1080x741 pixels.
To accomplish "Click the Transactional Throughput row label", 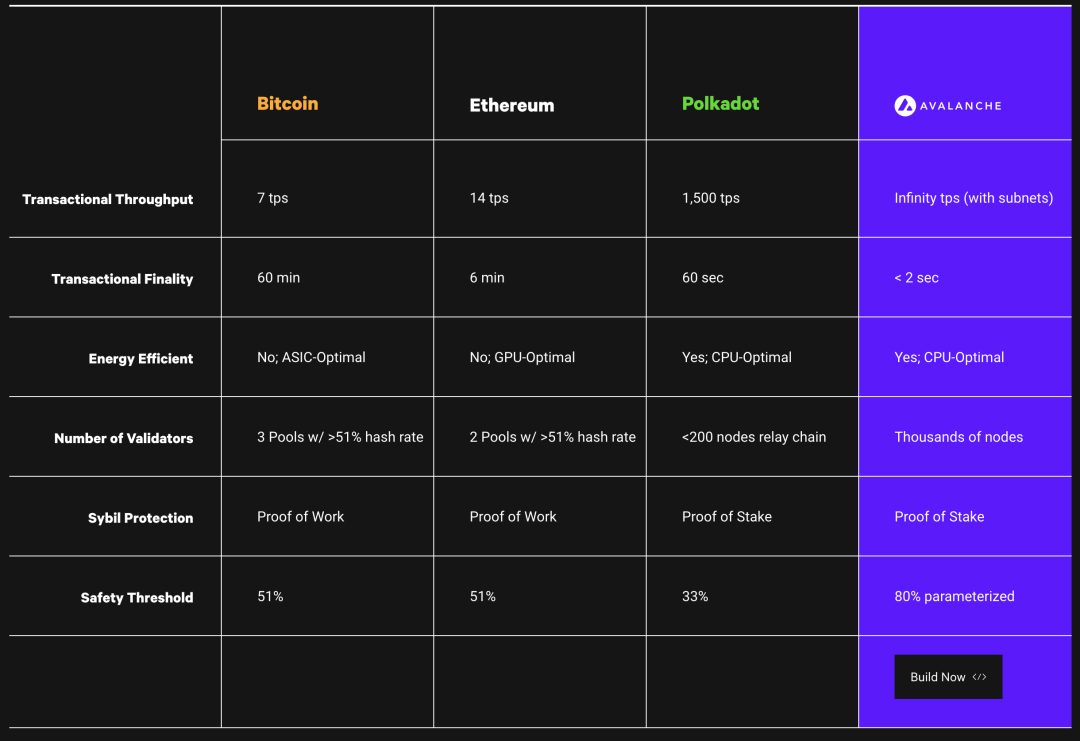I will coord(108,199).
